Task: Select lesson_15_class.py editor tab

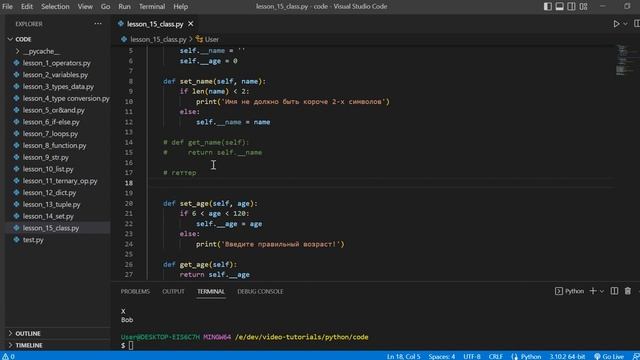Action: coord(155,24)
